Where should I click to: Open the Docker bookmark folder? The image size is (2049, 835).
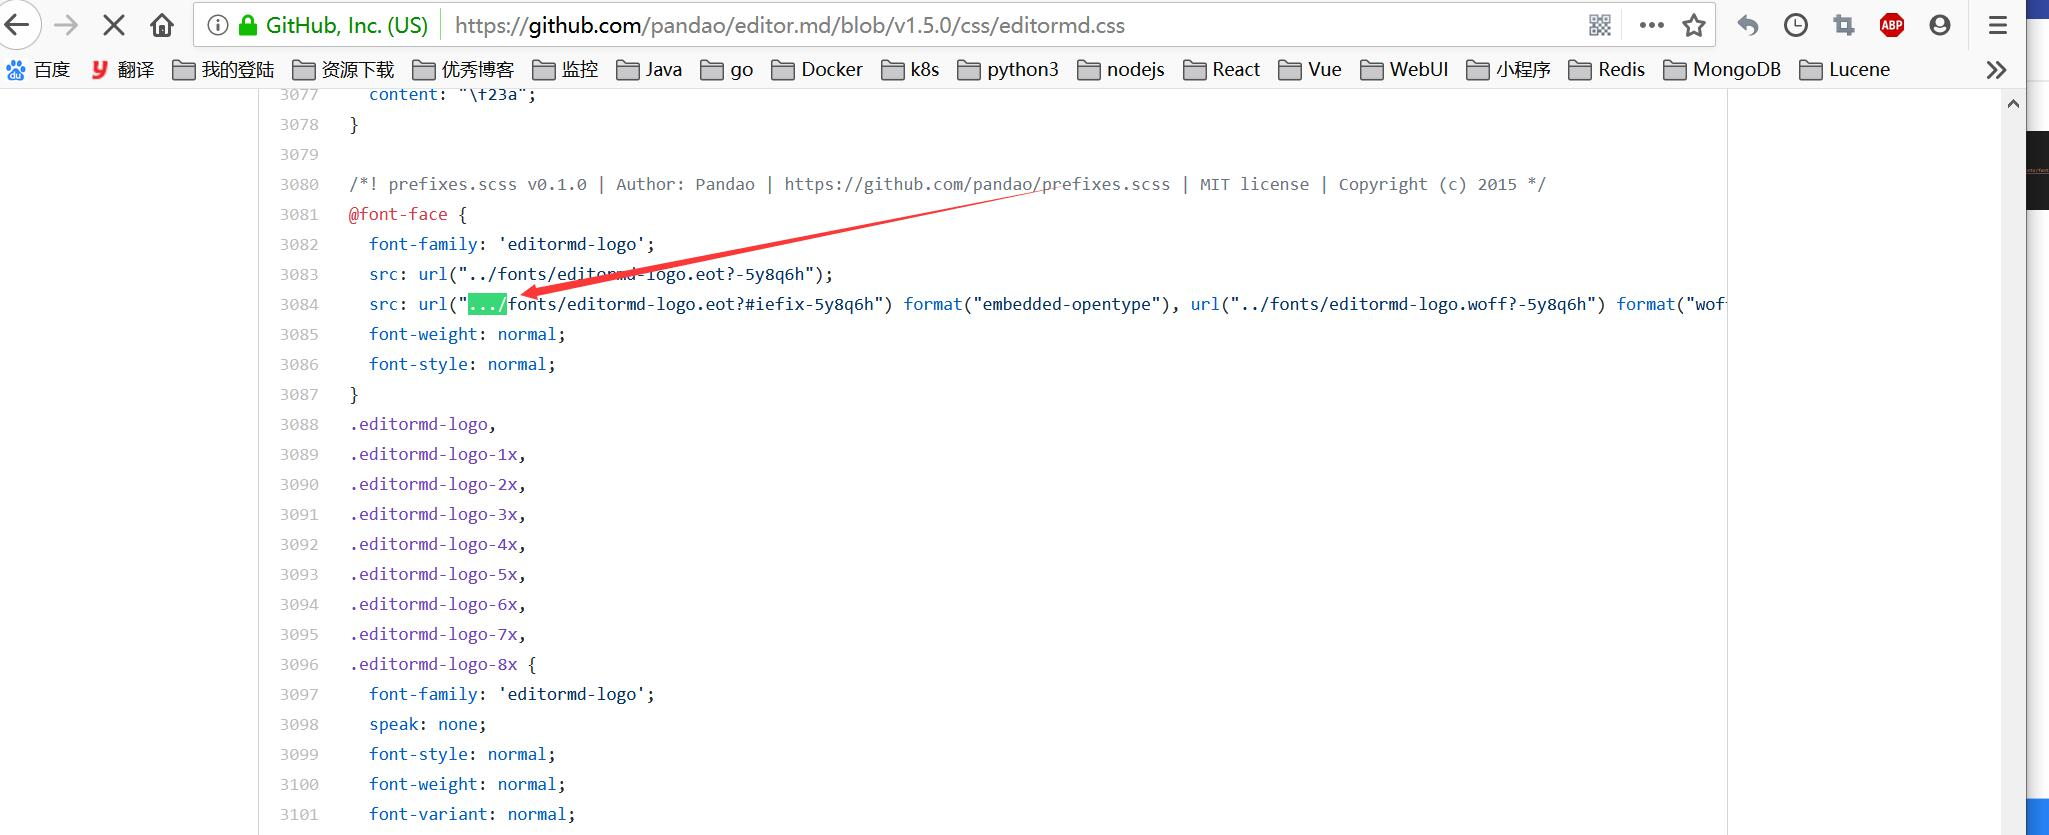coord(817,70)
